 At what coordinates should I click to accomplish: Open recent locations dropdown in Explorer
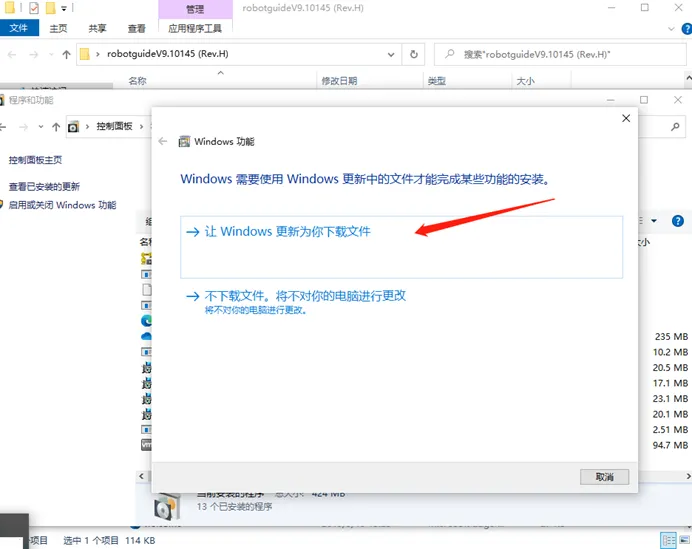tap(51, 54)
